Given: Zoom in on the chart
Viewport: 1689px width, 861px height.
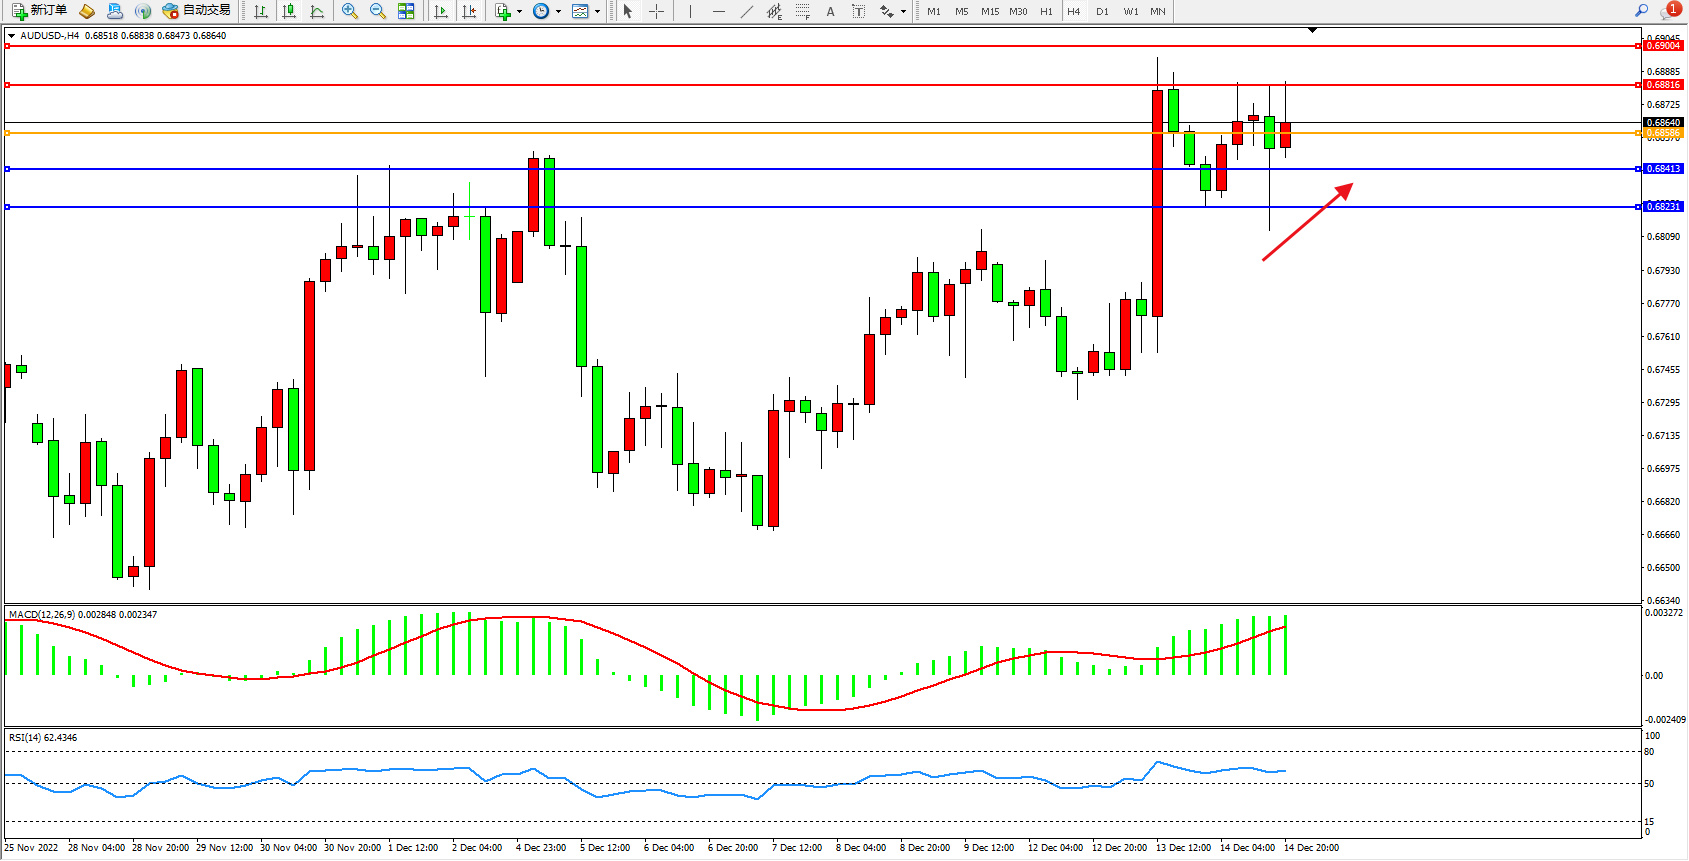Looking at the screenshot, I should tap(350, 11).
